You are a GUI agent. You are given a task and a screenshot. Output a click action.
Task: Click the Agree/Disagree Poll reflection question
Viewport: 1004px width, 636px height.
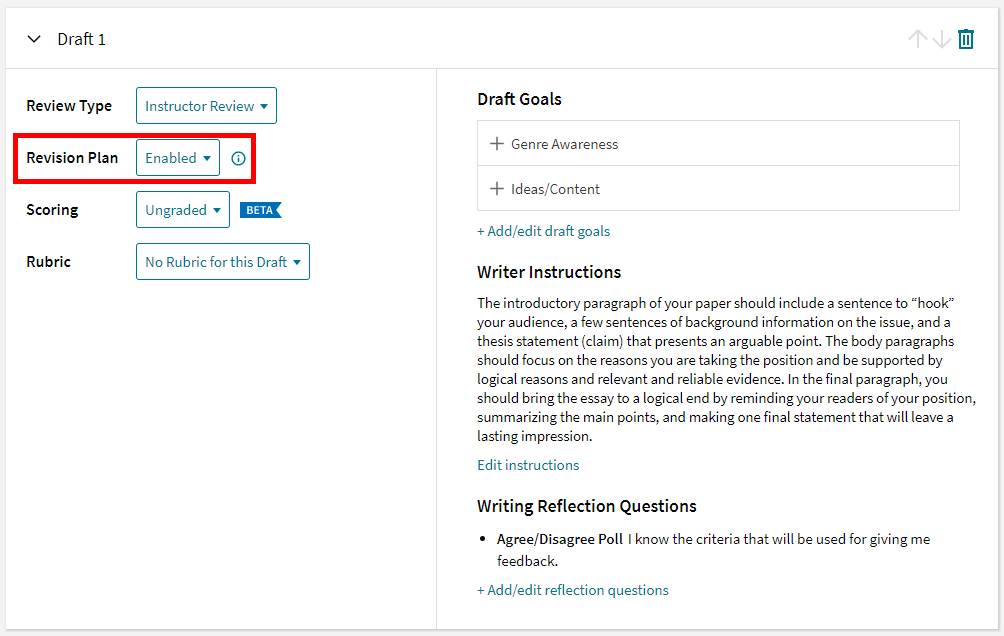click(557, 538)
